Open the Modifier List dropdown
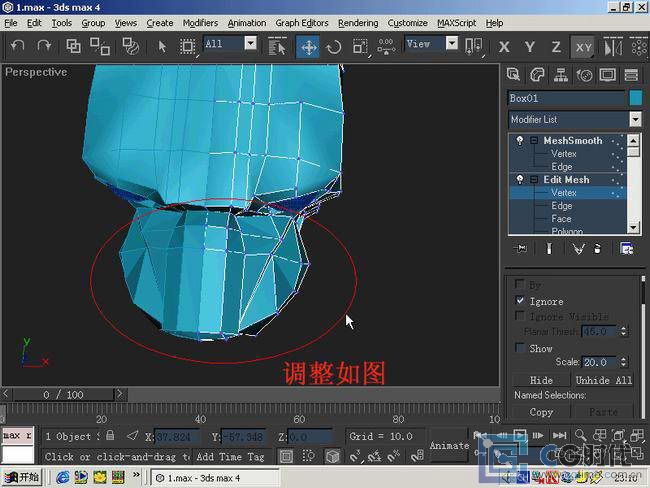 coord(635,119)
